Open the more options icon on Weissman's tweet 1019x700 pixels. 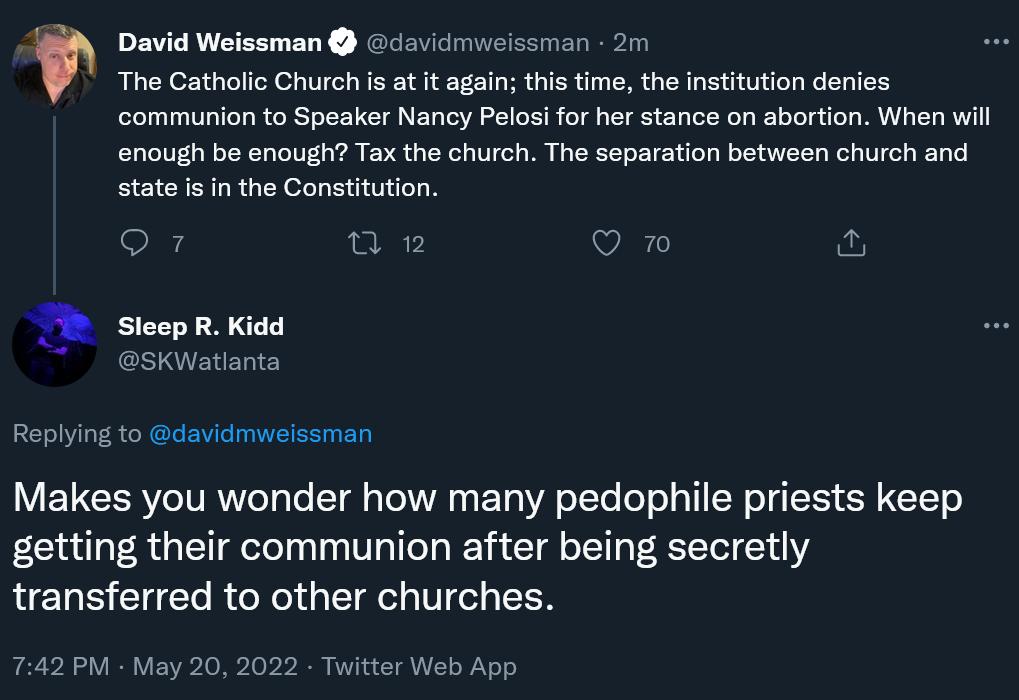click(x=995, y=40)
